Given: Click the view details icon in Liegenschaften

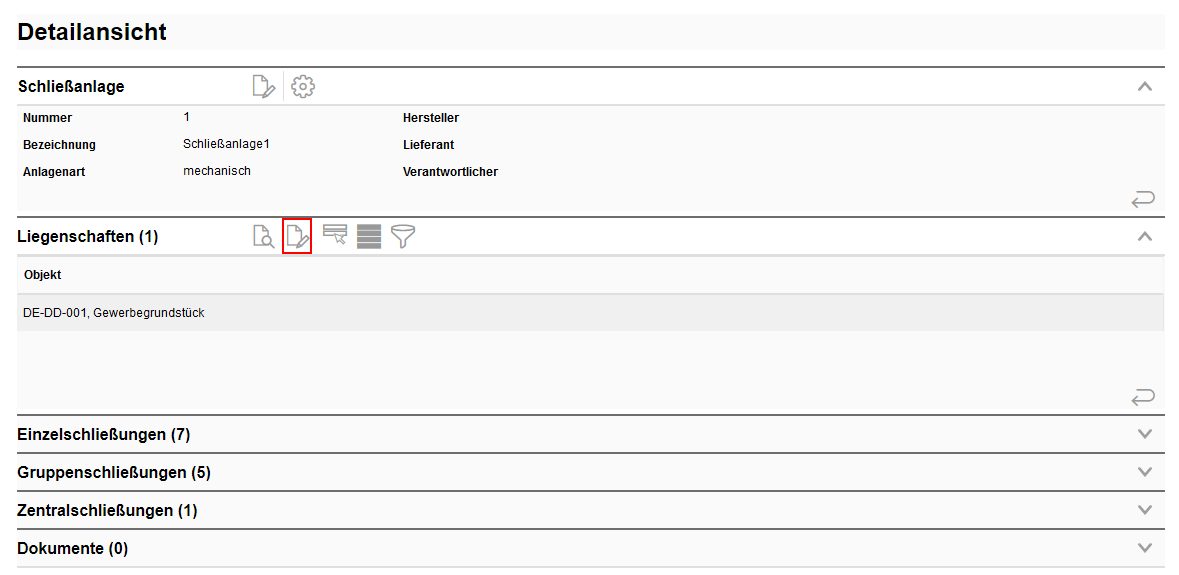Looking at the screenshot, I should 263,237.
